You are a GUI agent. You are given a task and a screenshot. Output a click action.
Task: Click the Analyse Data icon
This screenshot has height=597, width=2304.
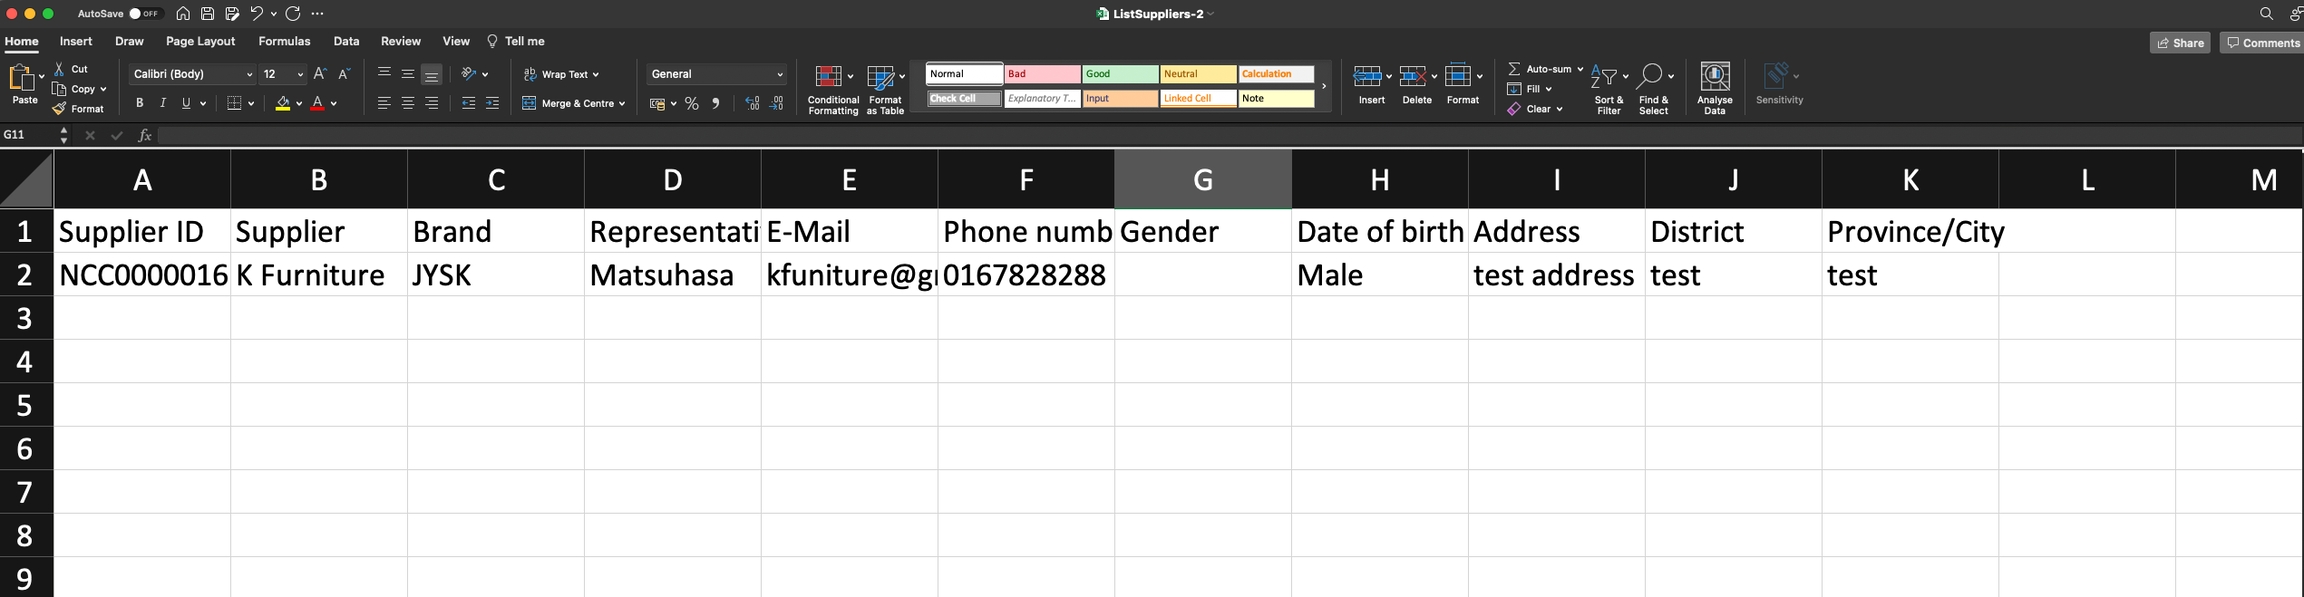tap(1714, 88)
